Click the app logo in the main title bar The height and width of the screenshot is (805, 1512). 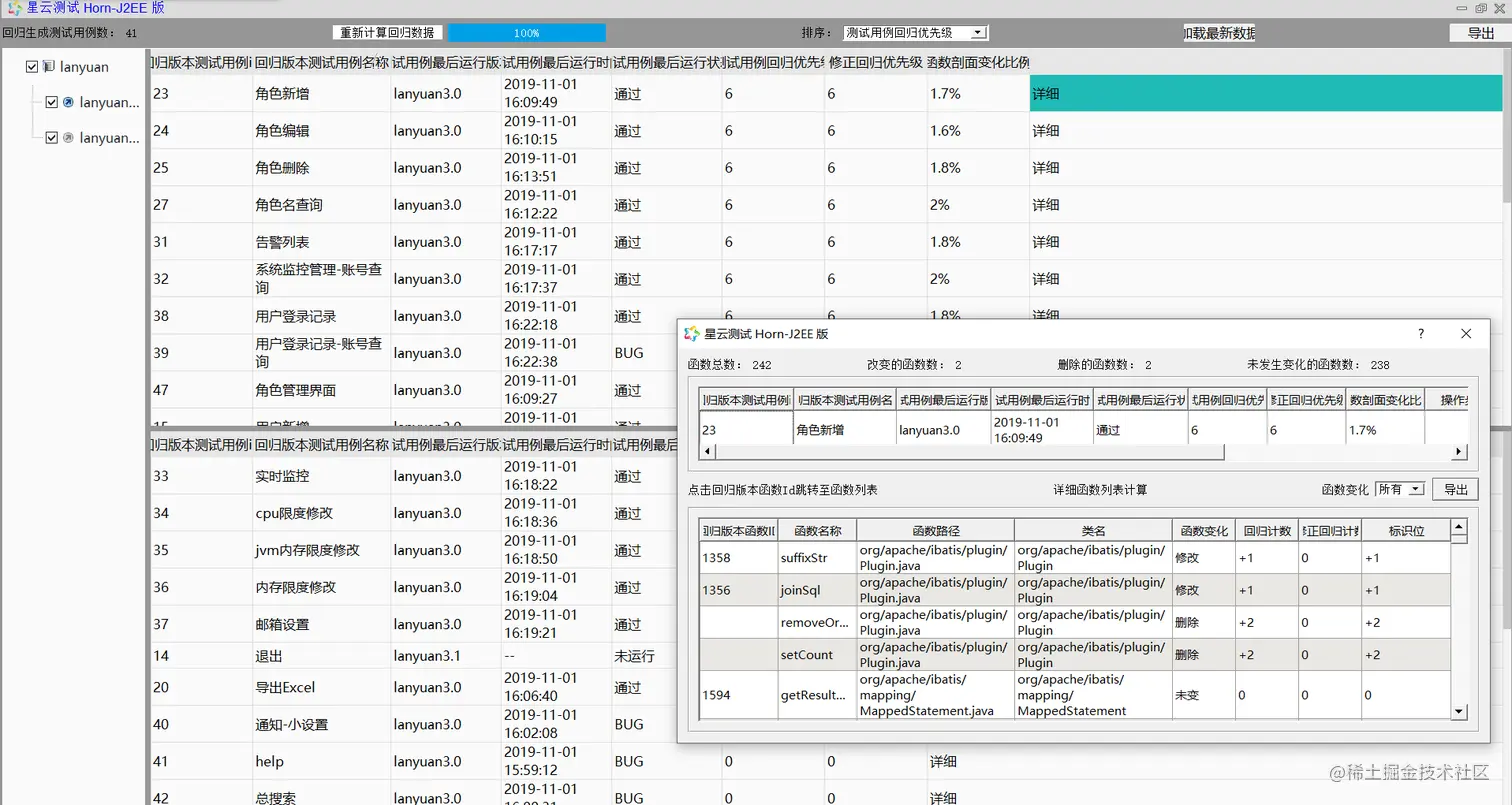click(x=15, y=8)
